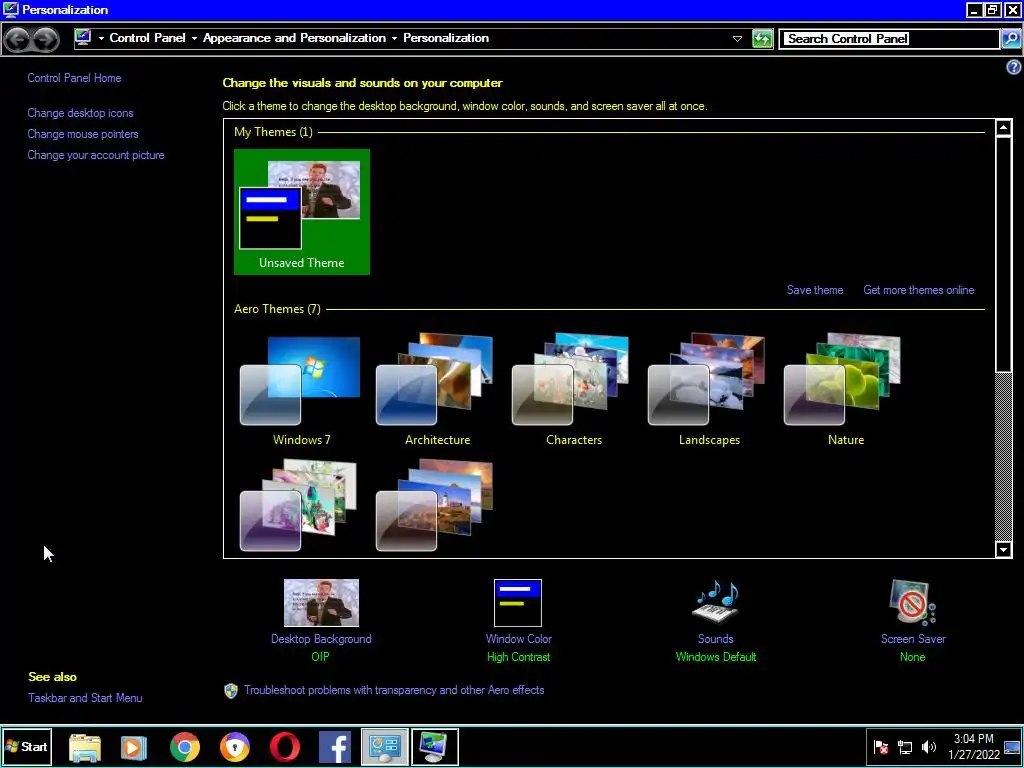Apply the Windows 7 Aero theme
Viewport: 1024px width, 768px height.
[x=302, y=391]
